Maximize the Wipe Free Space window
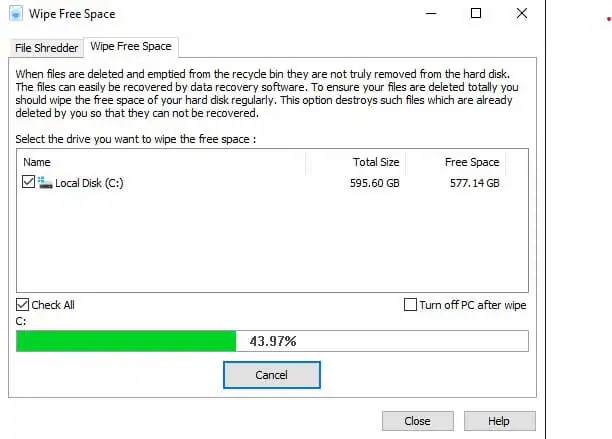 tap(476, 14)
